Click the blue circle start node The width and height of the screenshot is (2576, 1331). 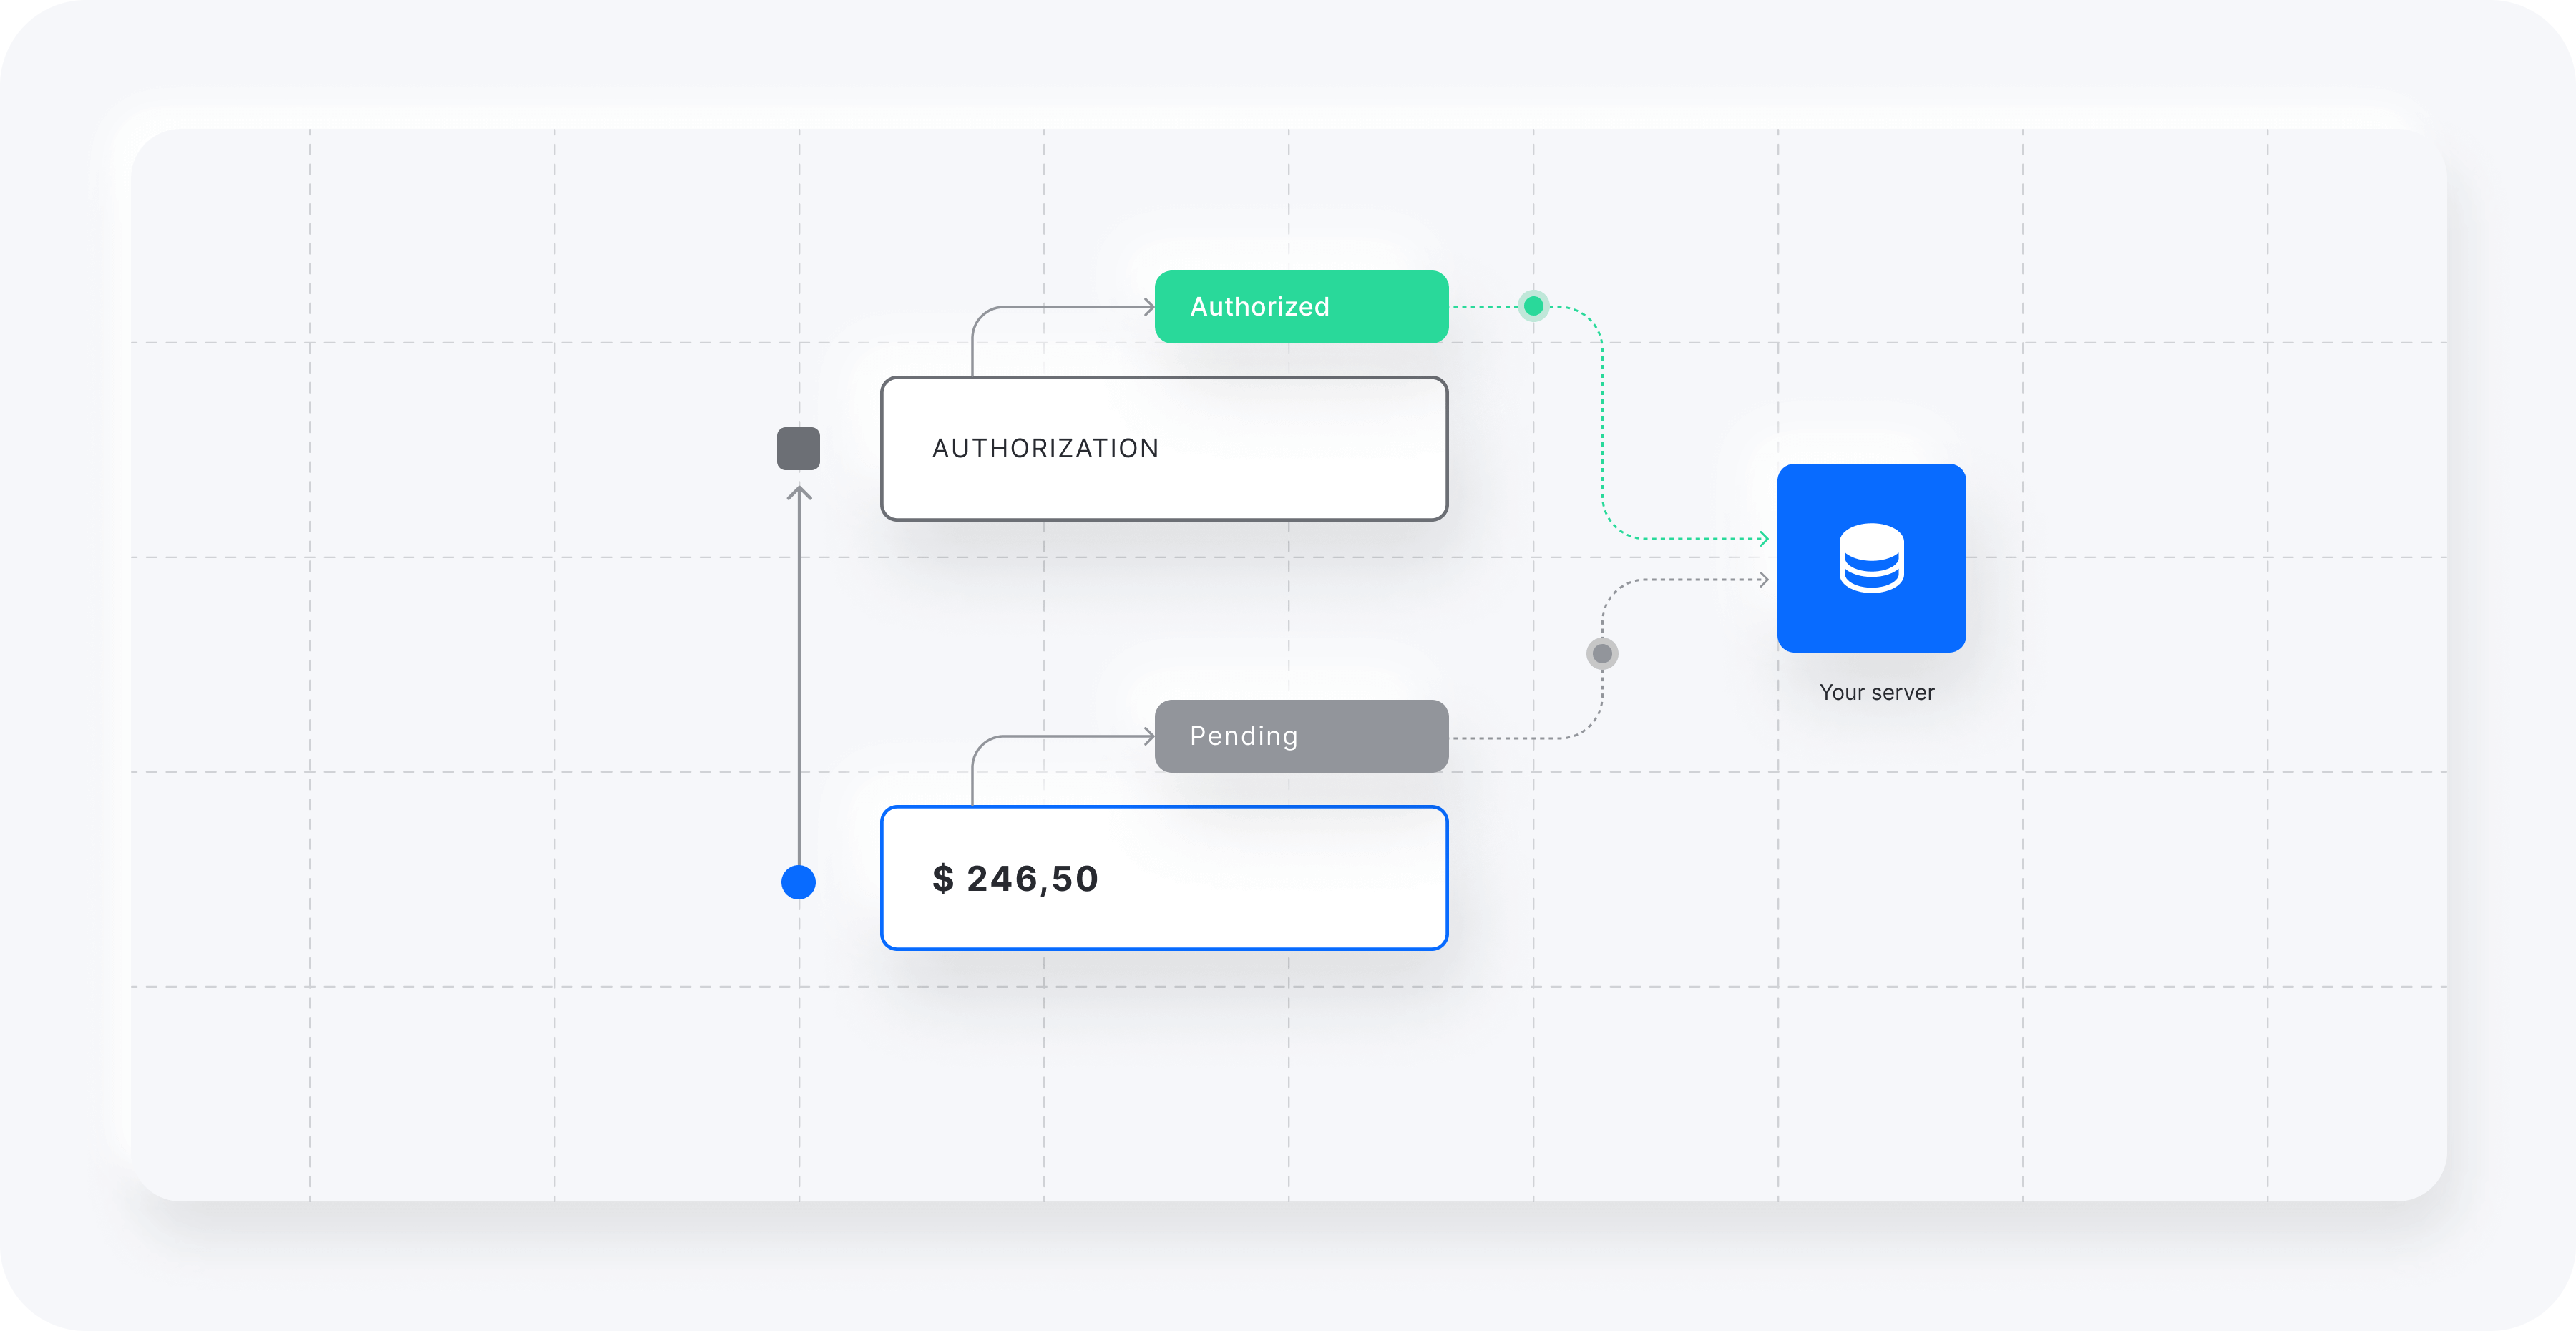798,882
